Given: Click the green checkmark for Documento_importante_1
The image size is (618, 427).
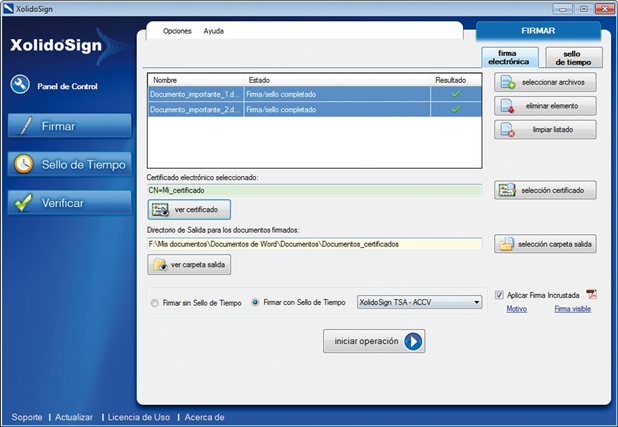Looking at the screenshot, I should point(456,94).
